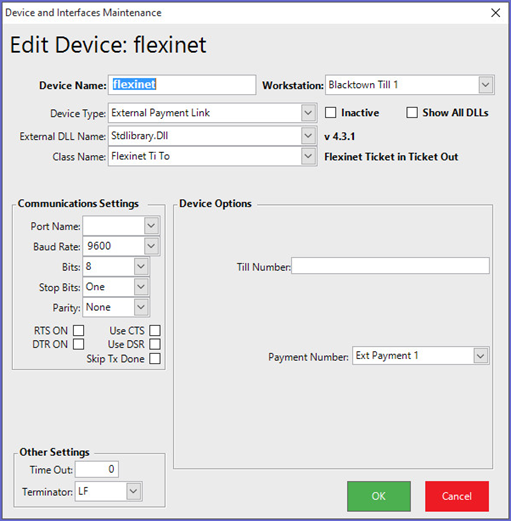Click the Edit Device: flexinet heading

[x=108, y=45]
